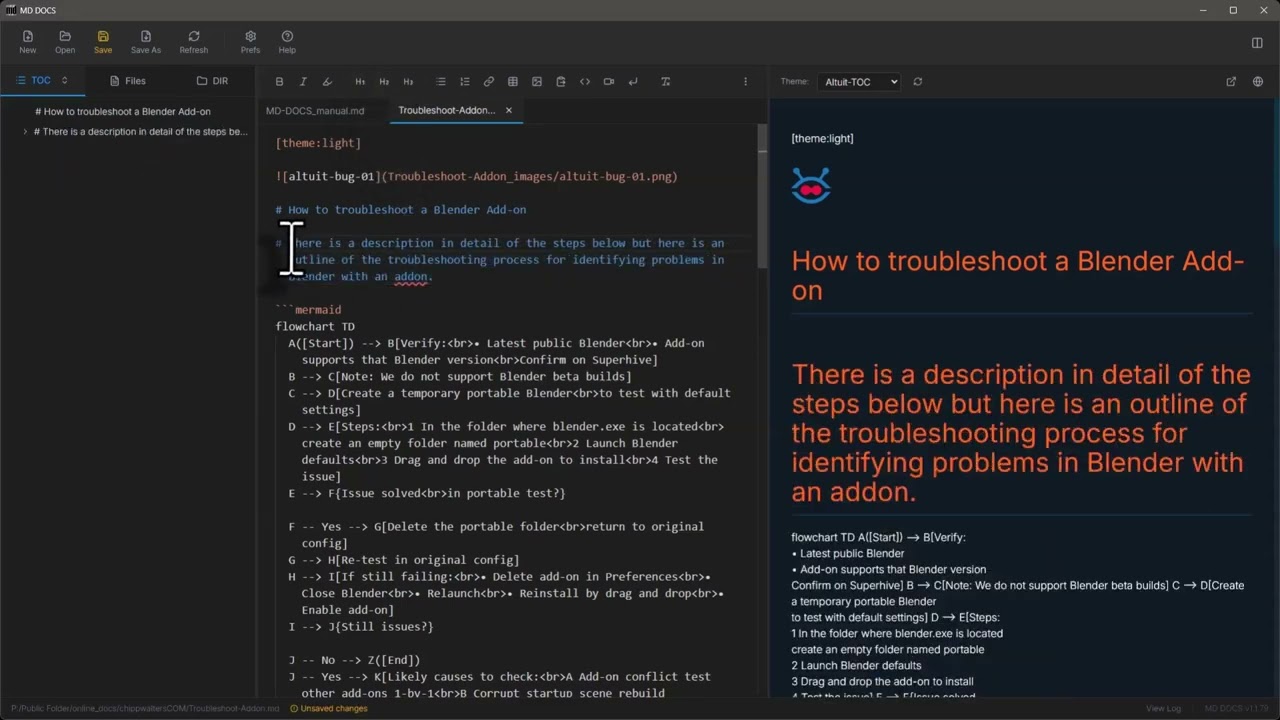Open a file with the Open button

[x=65, y=42]
